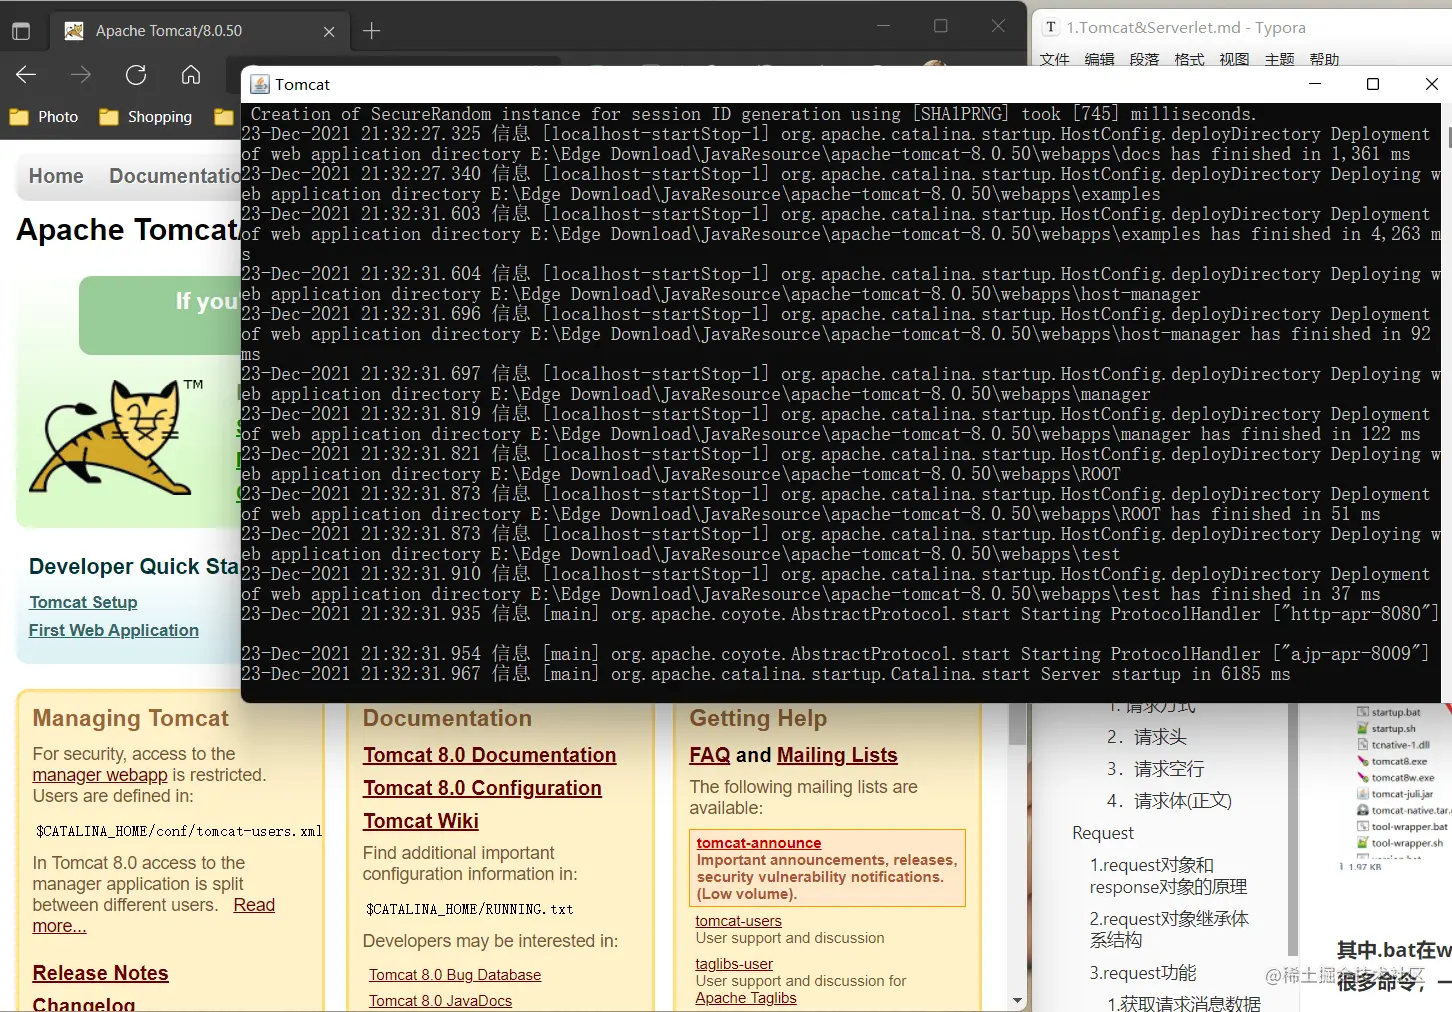
Task: Select outline item 1.获取请求消息数据
Action: pos(1184,1003)
